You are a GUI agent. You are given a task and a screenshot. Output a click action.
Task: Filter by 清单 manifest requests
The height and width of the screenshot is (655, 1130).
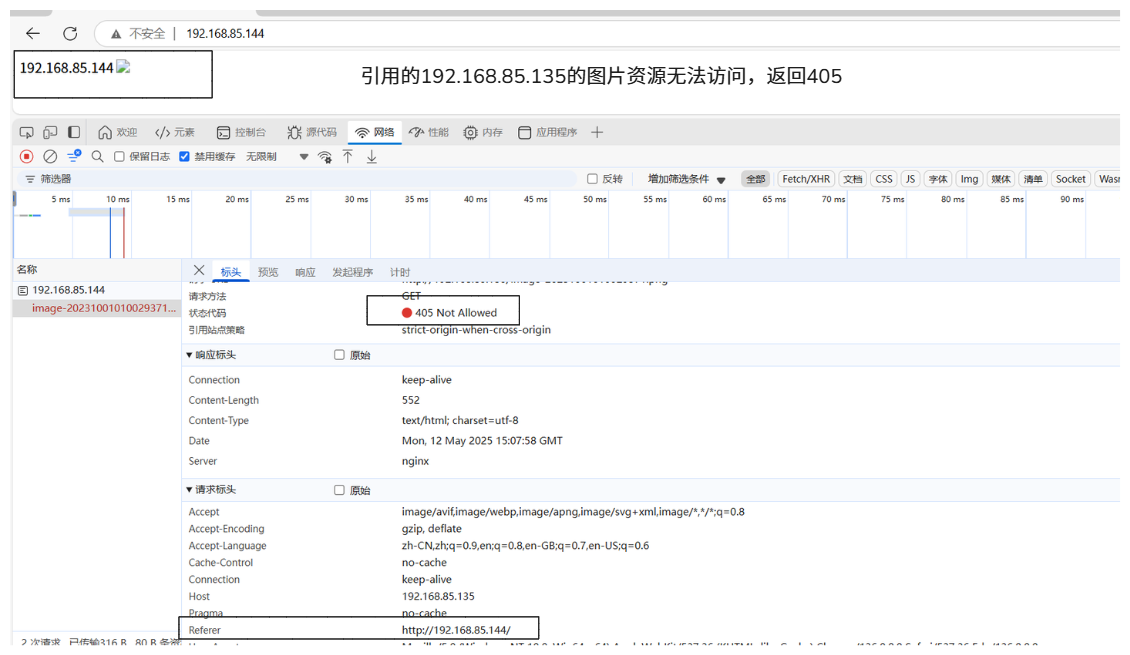pyautogui.click(x=1033, y=179)
